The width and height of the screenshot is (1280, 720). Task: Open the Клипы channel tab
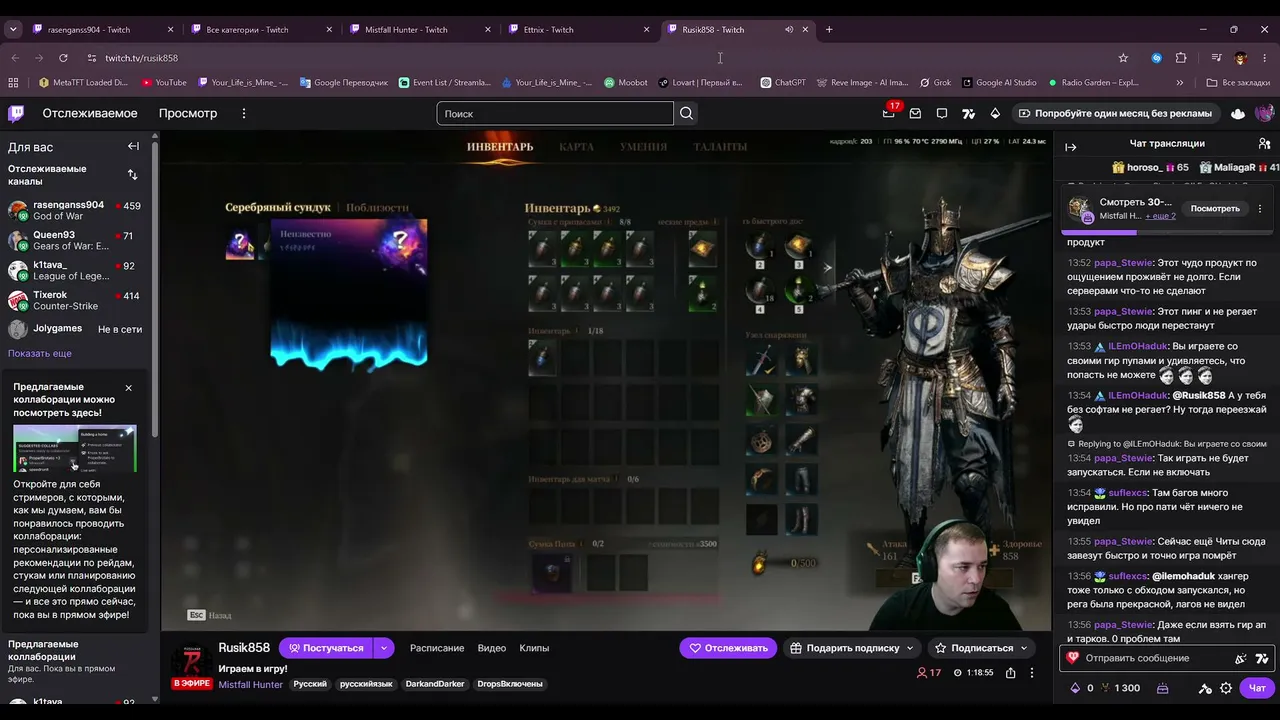coord(534,648)
